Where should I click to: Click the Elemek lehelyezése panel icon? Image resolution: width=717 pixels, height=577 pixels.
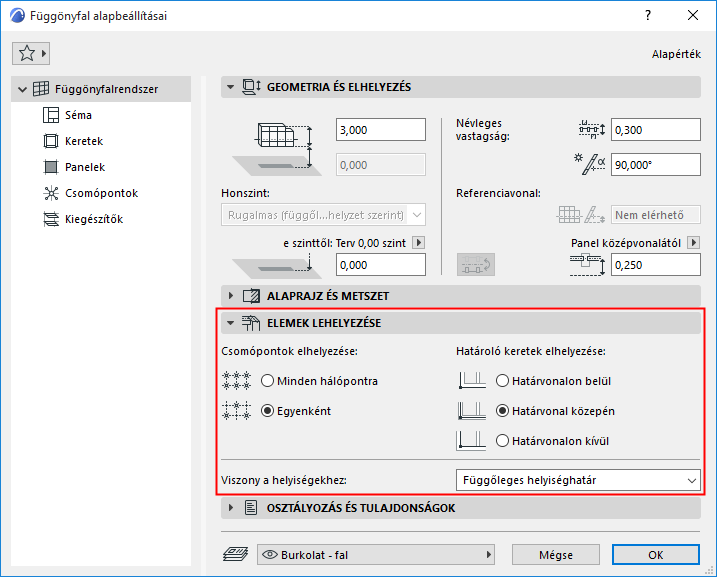[251, 323]
